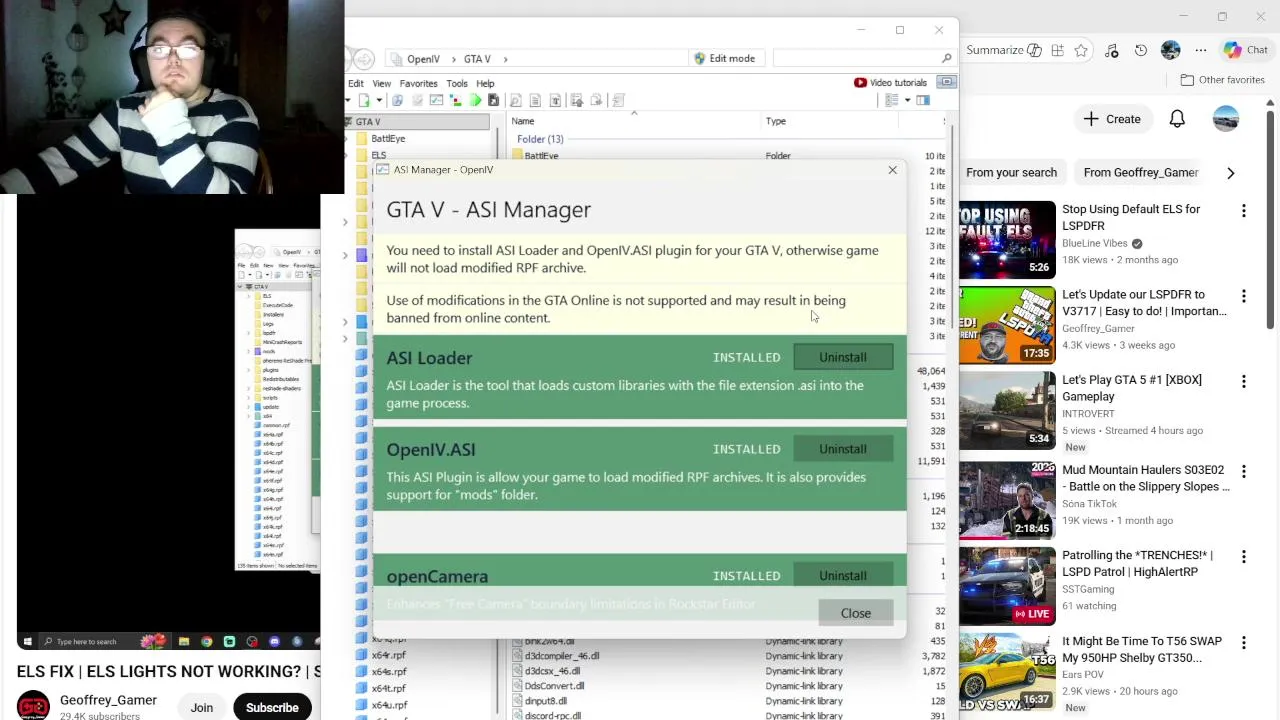This screenshot has width=1280, height=720.
Task: Sort files by the Name column header
Action: [x=523, y=121]
